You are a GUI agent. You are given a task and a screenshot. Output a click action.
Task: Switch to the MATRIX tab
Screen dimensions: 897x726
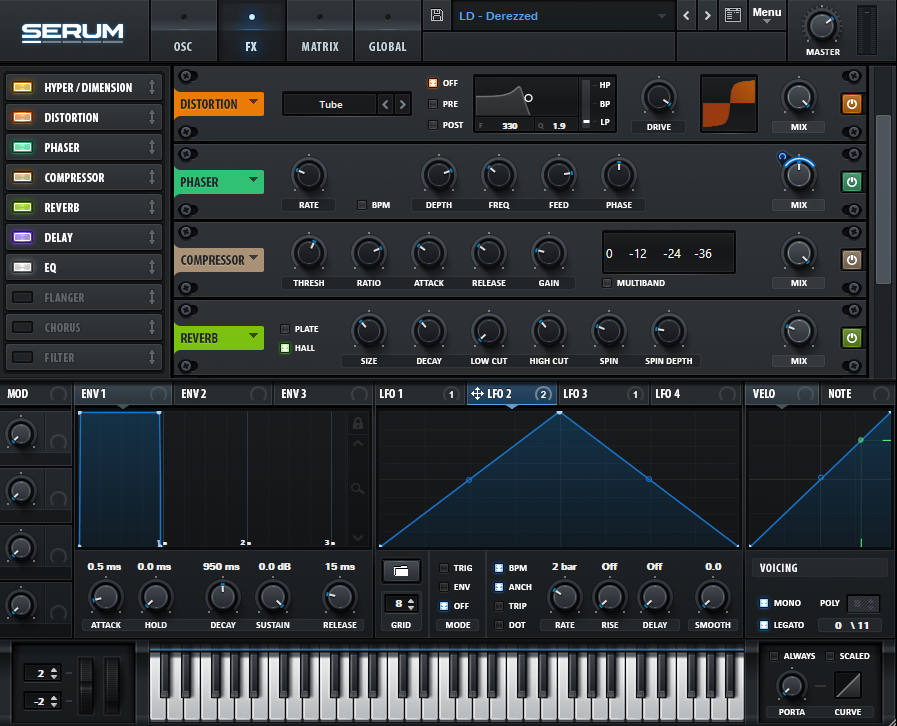tap(320, 31)
